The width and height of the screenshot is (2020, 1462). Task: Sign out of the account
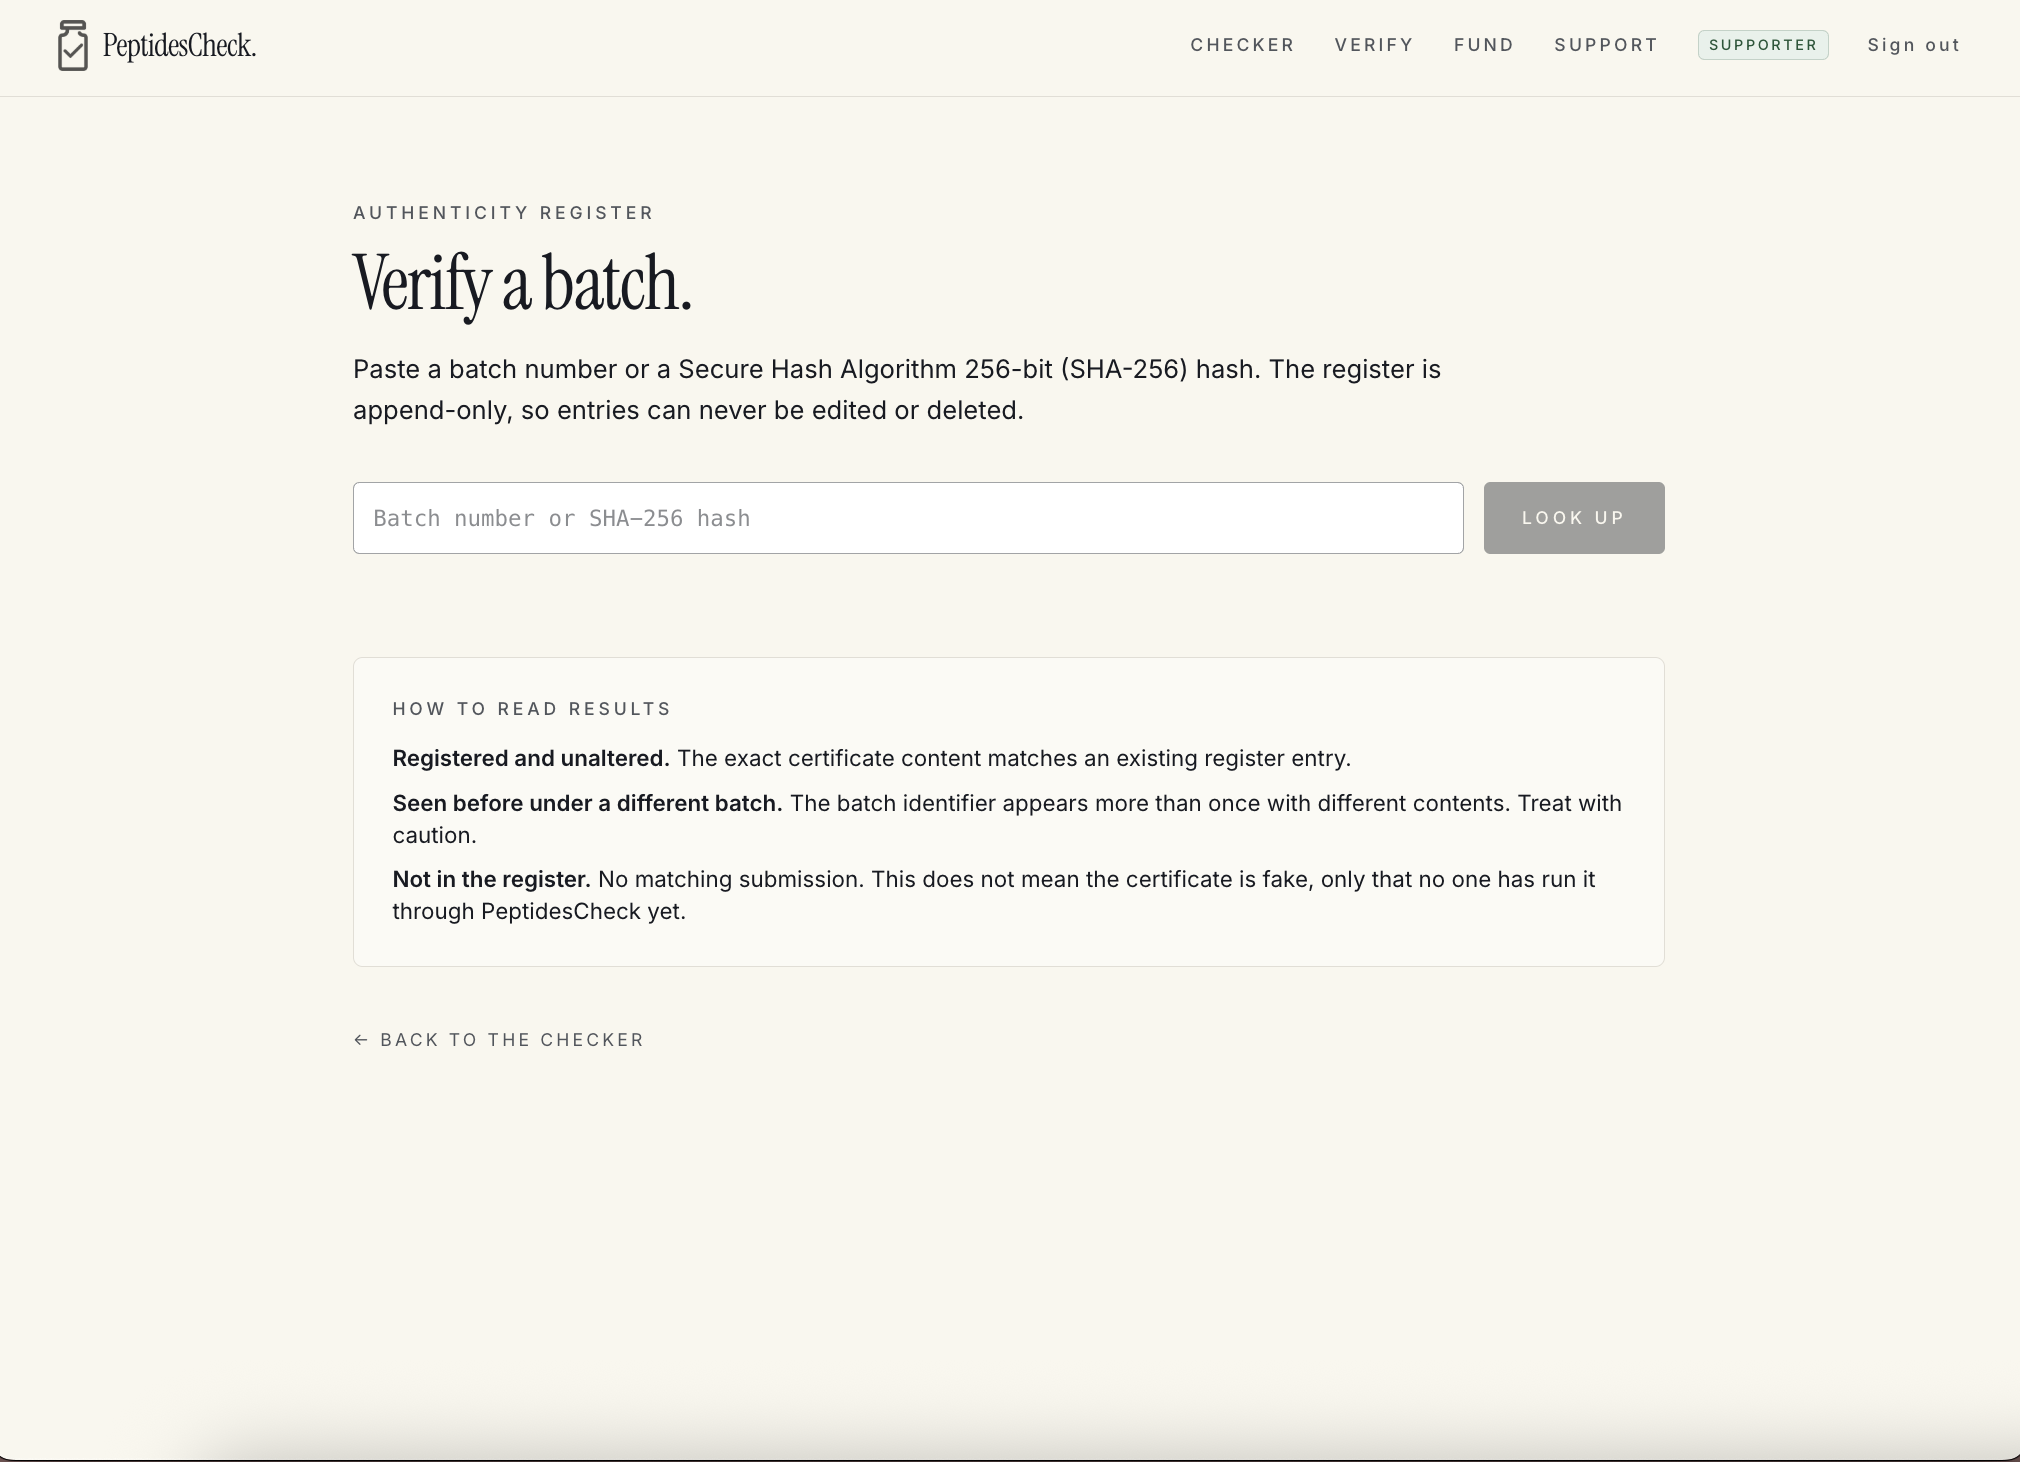click(x=1914, y=45)
